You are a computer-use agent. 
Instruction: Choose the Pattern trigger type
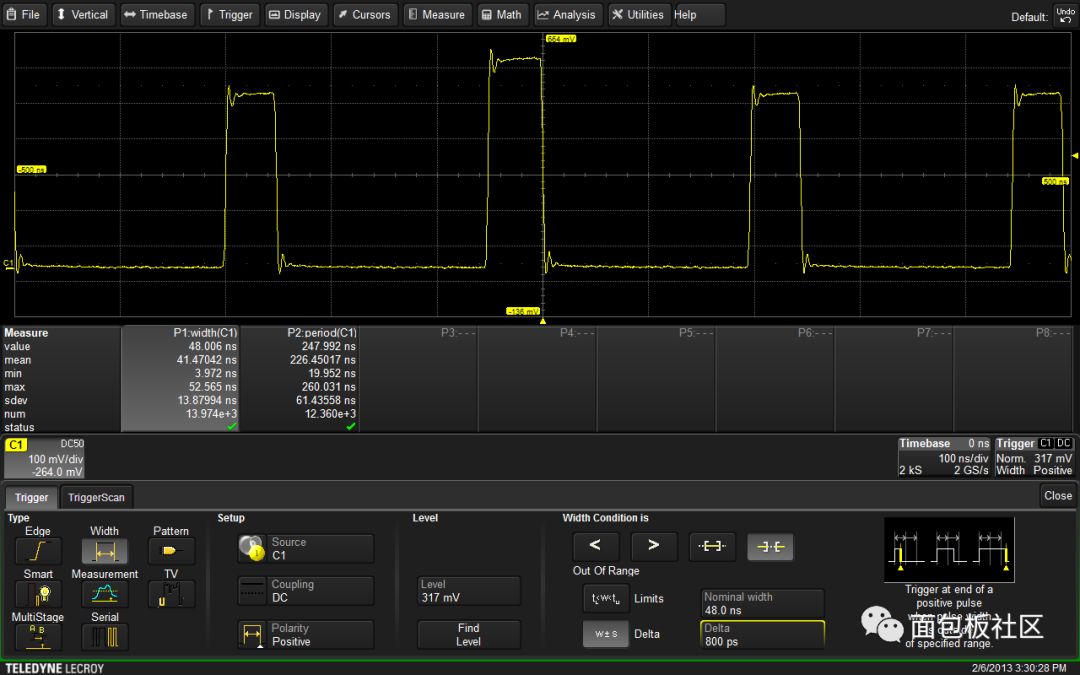tap(171, 551)
